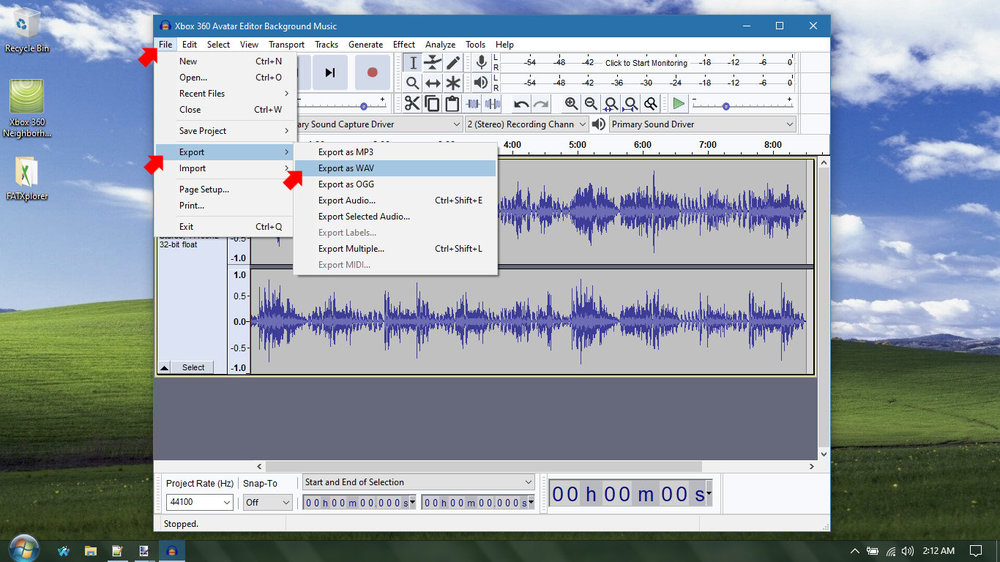
Task: Adjust the recording volume slider knob
Action: tap(364, 107)
